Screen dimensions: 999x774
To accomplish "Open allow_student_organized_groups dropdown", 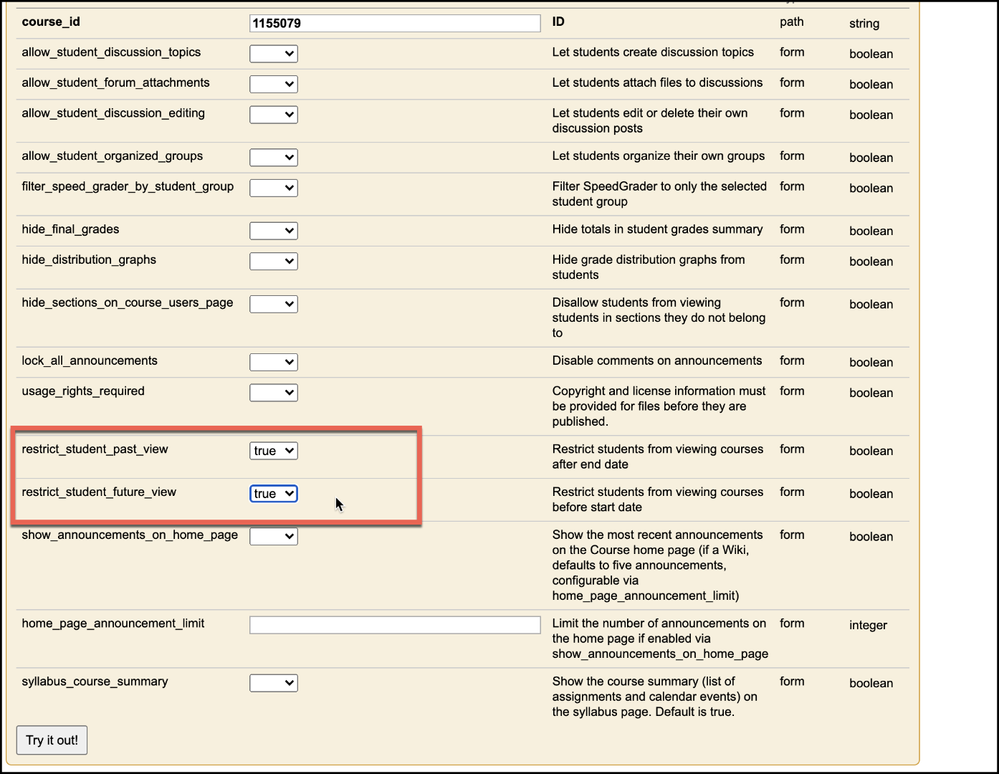I will pyautogui.click(x=273, y=157).
